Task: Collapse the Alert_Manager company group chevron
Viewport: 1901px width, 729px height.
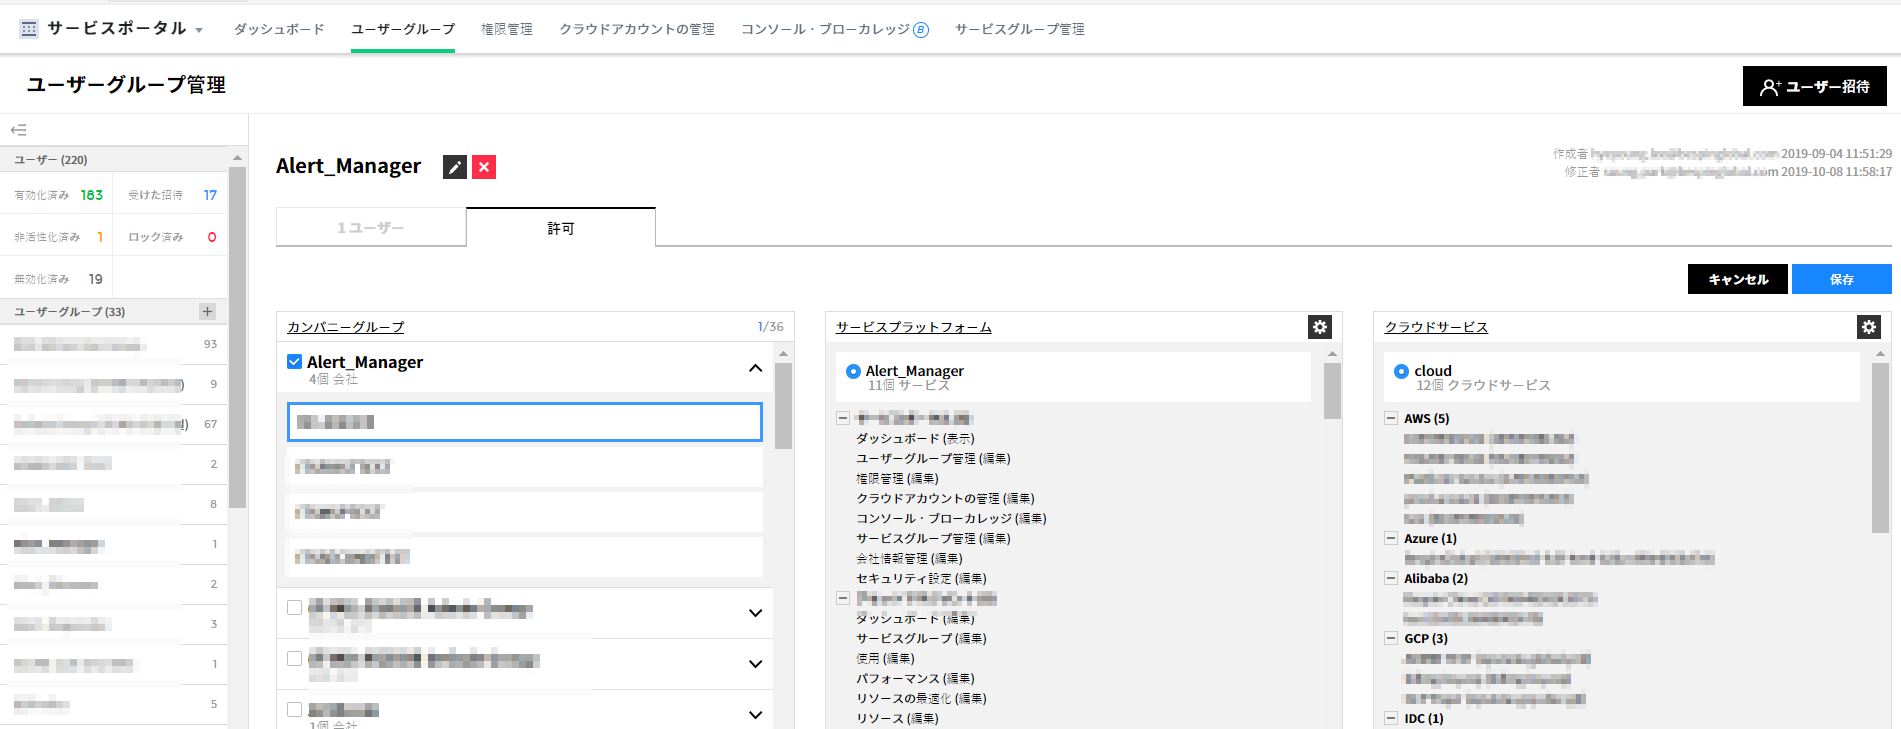Action: click(755, 368)
